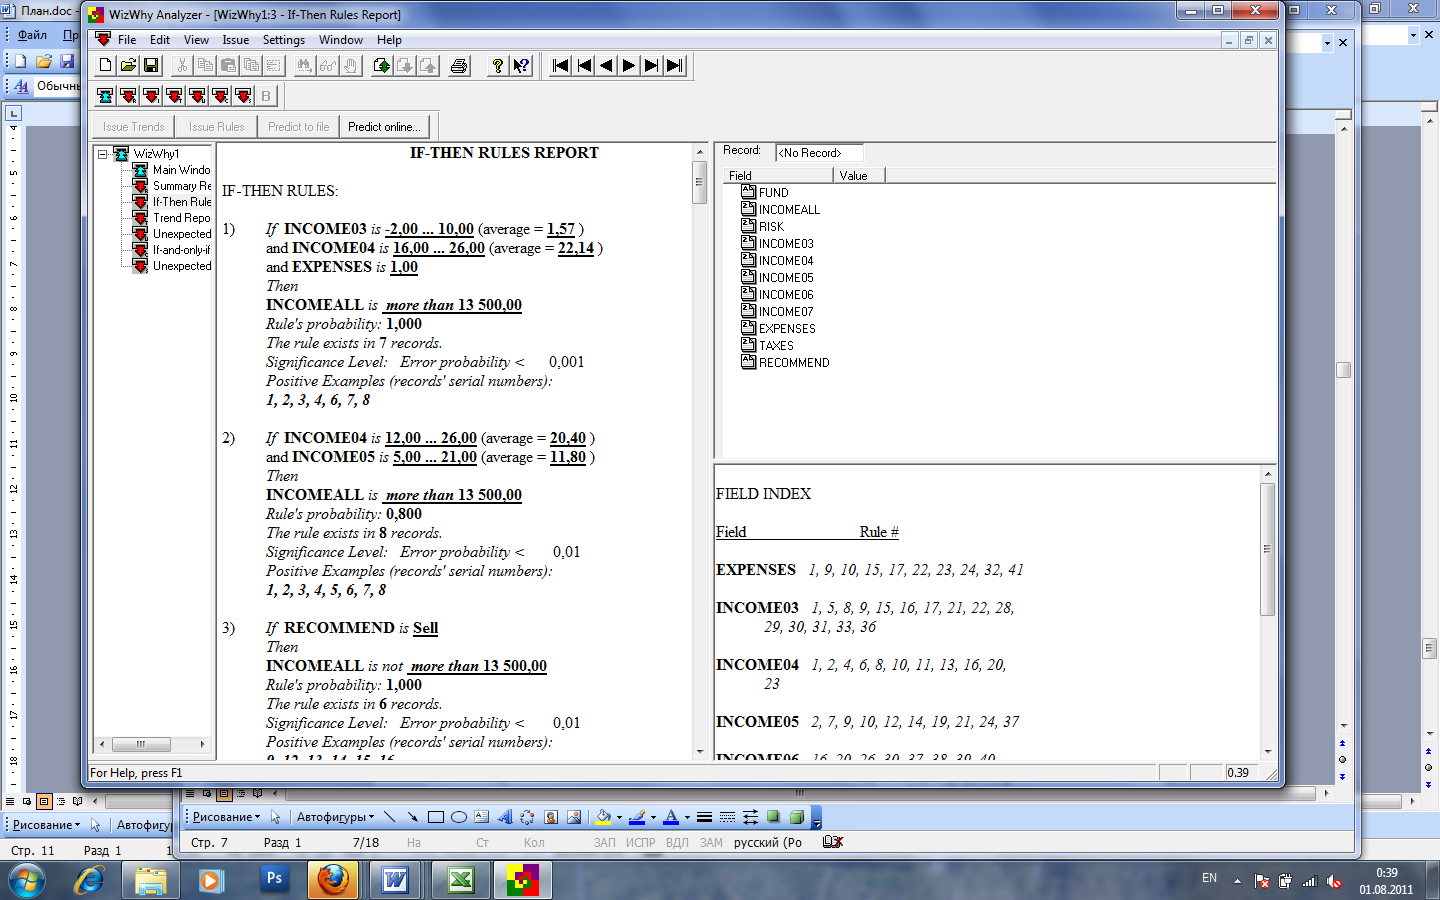1440x900 pixels.
Task: Click the rules report scroll down arrow
Action: pos(700,751)
